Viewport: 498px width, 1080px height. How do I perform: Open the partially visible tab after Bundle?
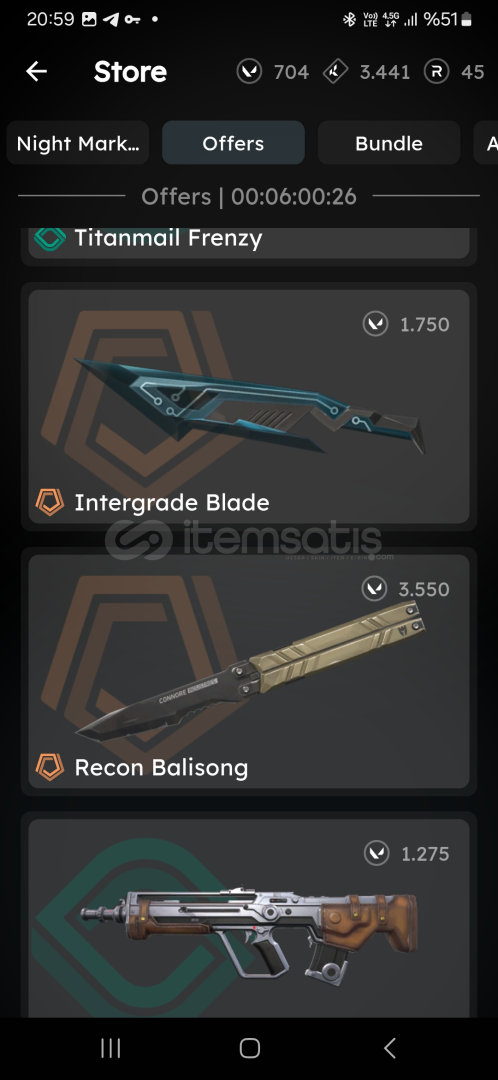(486, 143)
